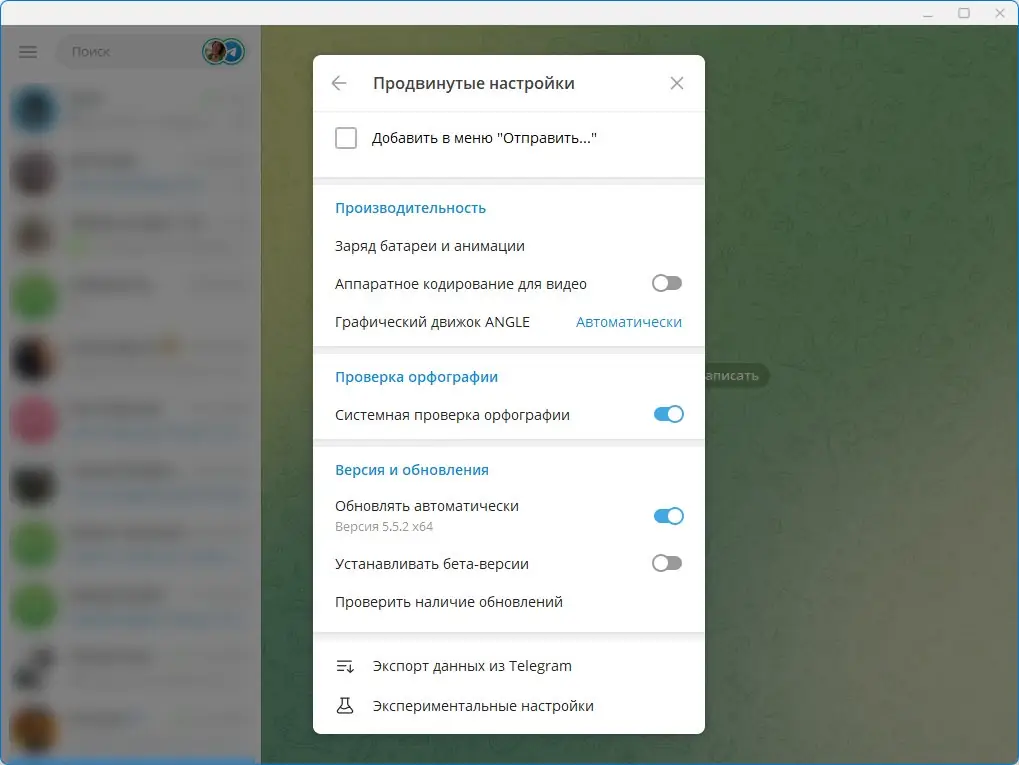Open Экспериментальные настройки
This screenshot has width=1019, height=765.
[x=483, y=705]
